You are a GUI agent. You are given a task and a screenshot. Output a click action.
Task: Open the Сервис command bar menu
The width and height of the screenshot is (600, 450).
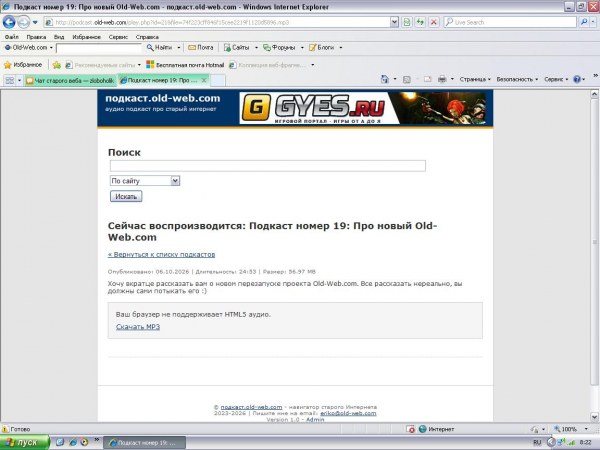tap(556, 79)
